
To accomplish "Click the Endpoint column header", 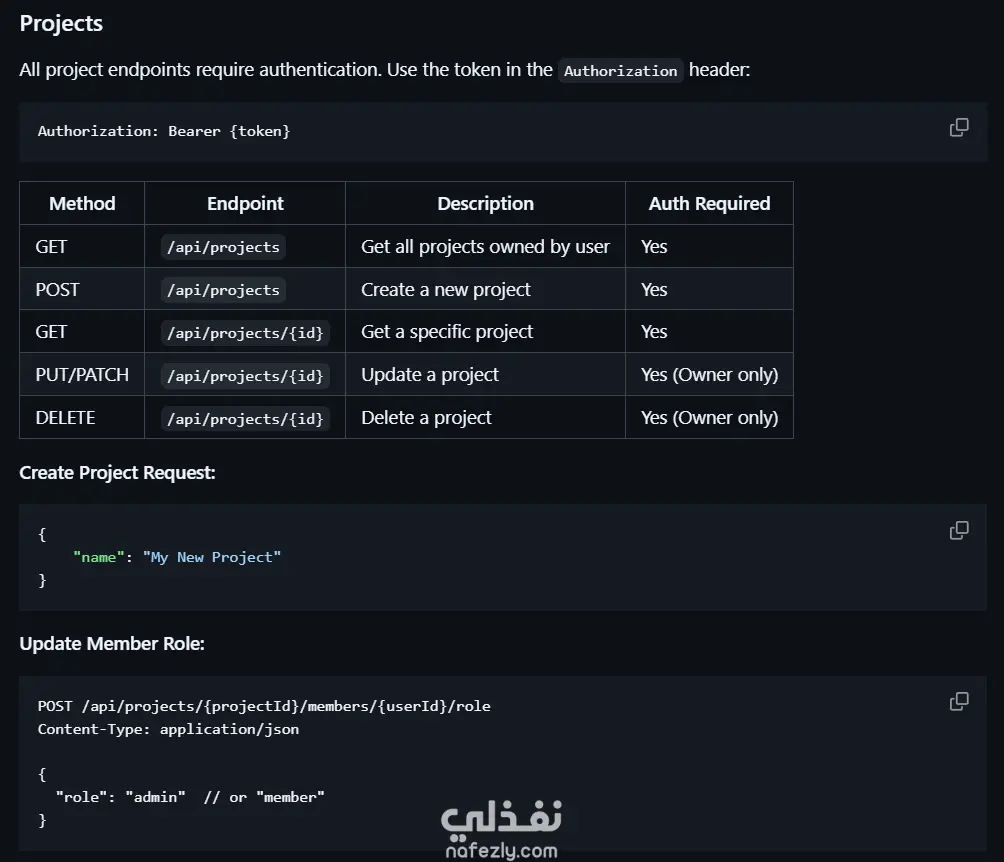I will pyautogui.click(x=245, y=204).
